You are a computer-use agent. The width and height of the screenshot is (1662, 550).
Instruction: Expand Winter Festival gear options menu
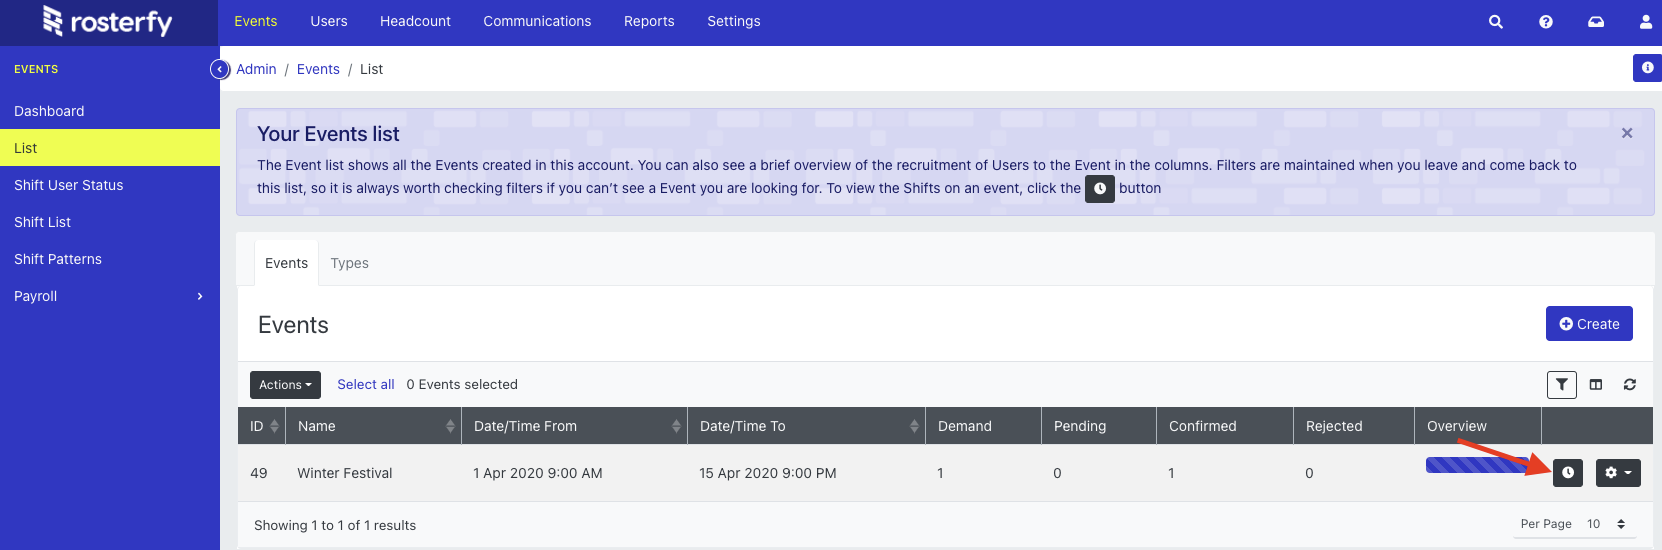click(1617, 473)
